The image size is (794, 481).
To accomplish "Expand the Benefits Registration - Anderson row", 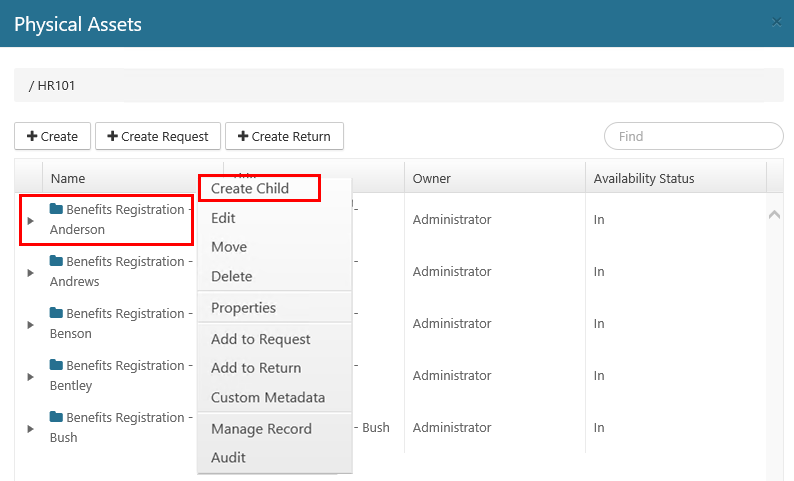I will pos(30,220).
